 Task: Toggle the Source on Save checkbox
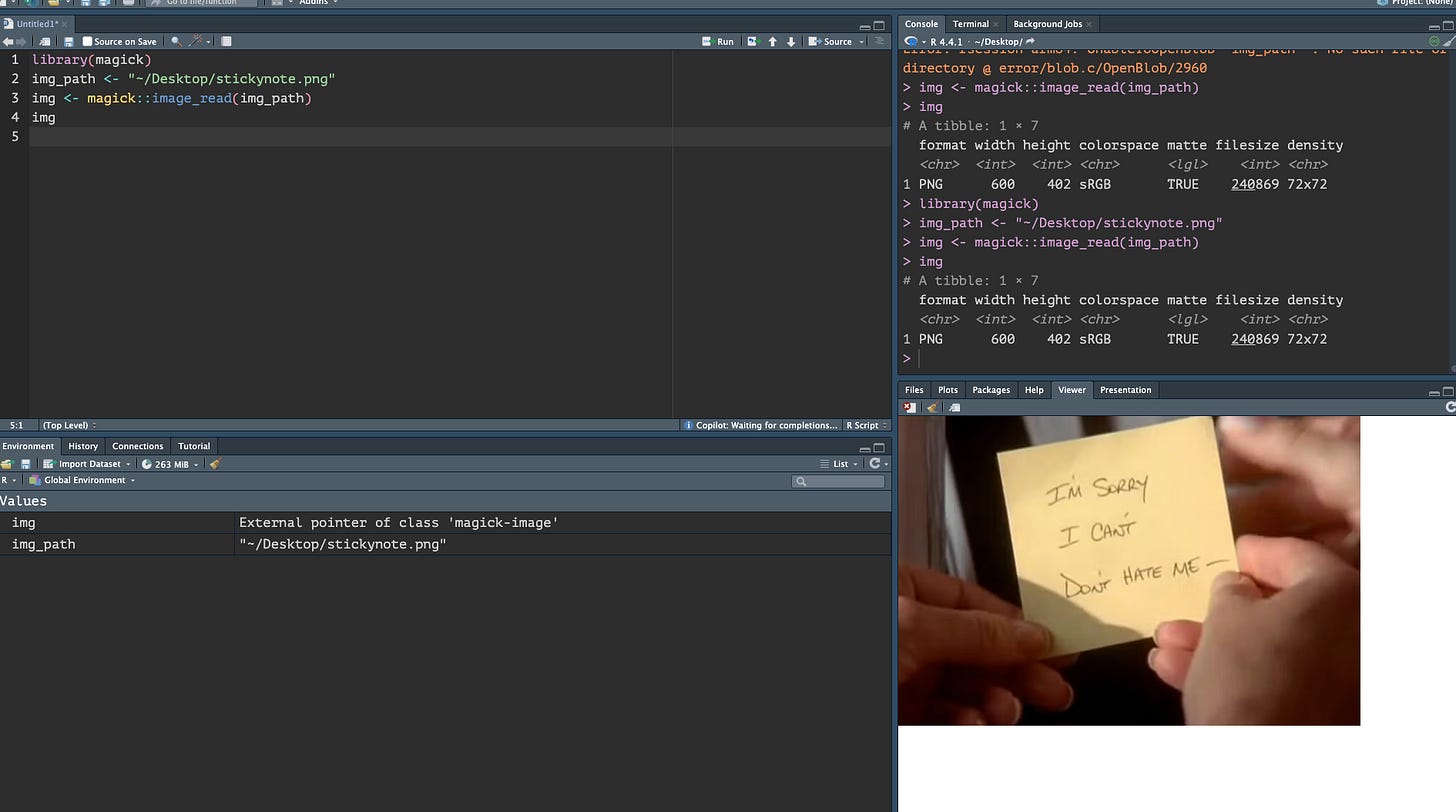coord(87,42)
